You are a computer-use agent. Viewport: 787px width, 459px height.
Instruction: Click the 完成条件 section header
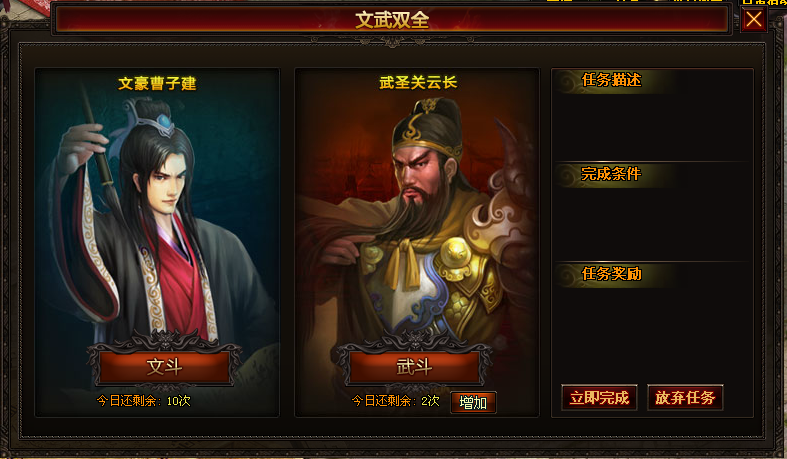[x=611, y=174]
